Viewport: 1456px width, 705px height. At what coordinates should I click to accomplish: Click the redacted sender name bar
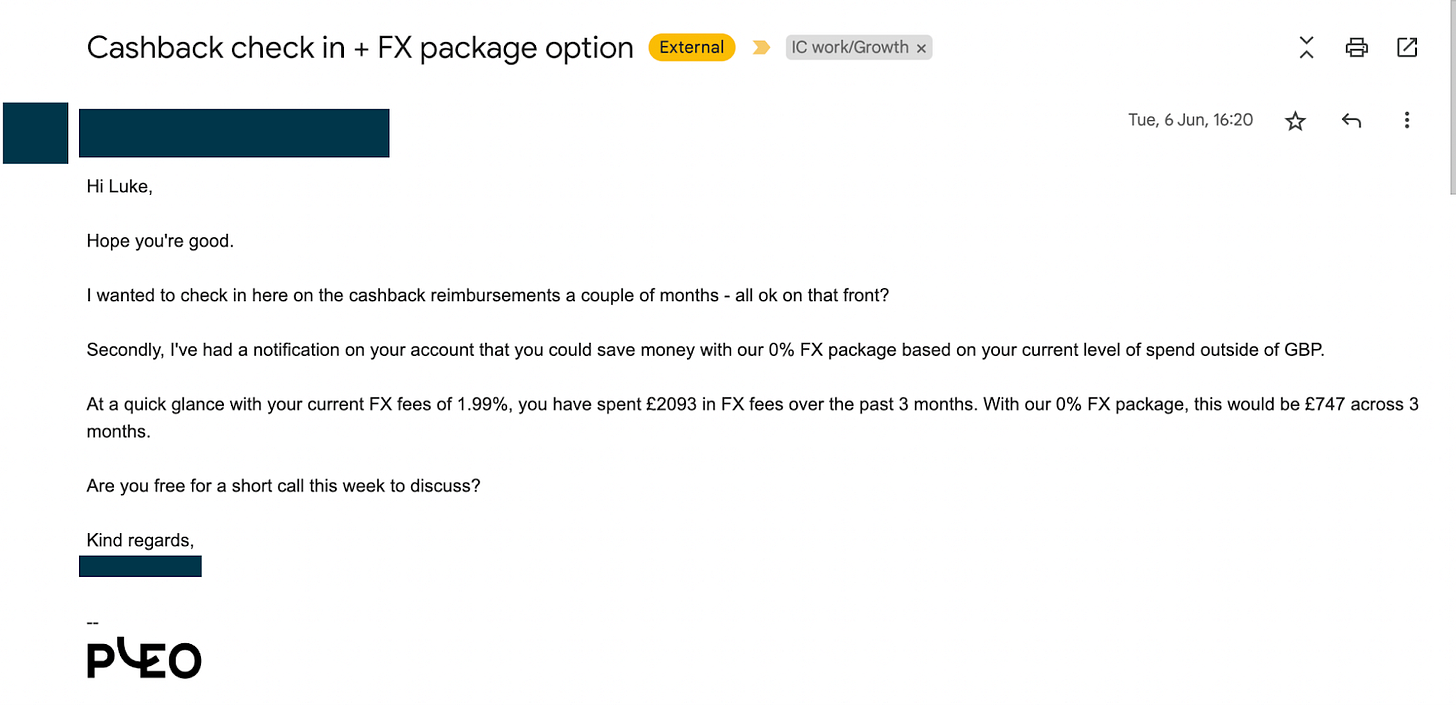tap(234, 133)
